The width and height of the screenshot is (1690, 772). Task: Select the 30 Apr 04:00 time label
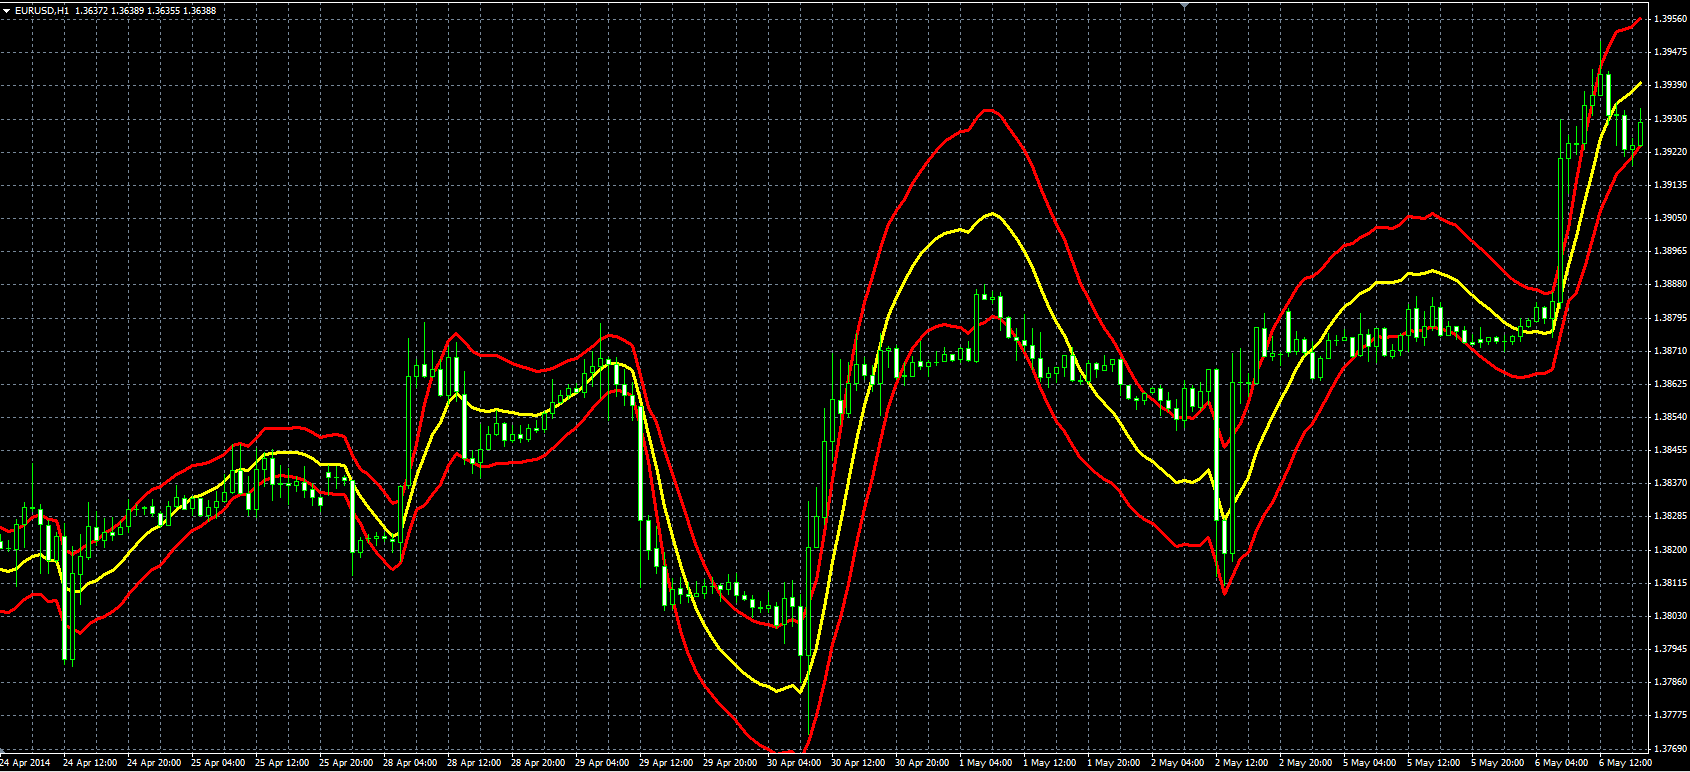click(793, 763)
